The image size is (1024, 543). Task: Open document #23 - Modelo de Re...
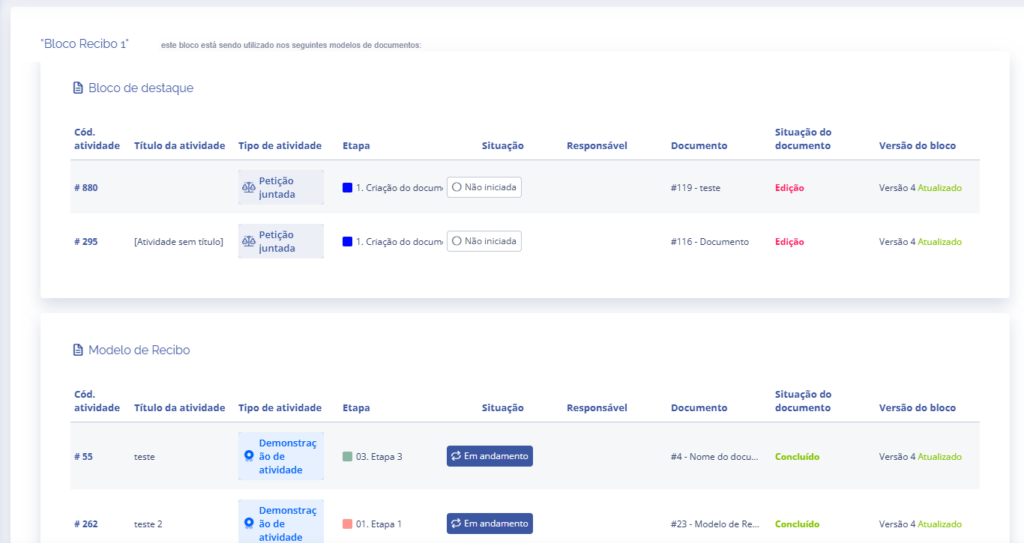coord(715,524)
